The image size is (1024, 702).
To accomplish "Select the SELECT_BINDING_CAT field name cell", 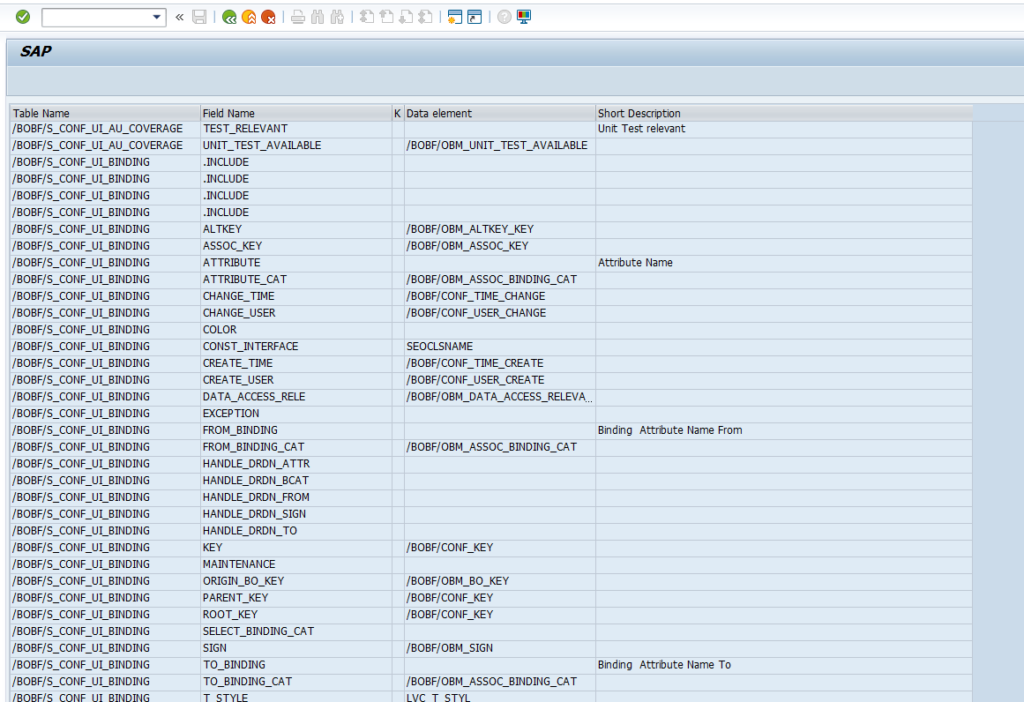I will click(x=296, y=631).
